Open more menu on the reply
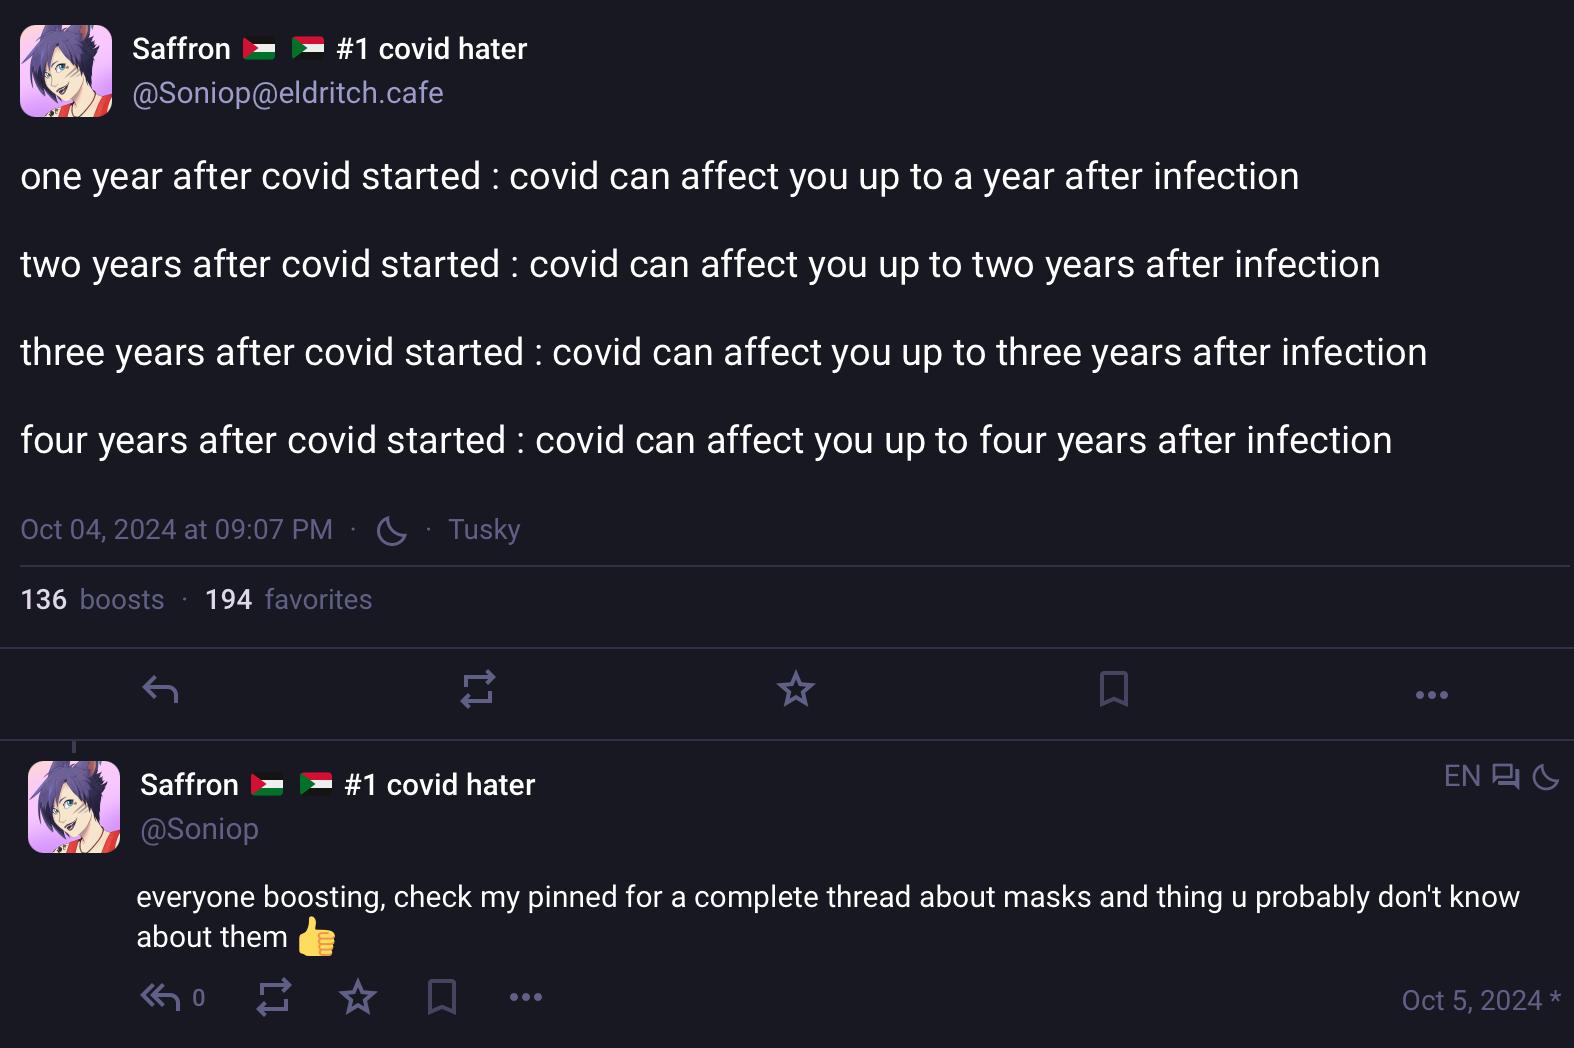The height and width of the screenshot is (1048, 1574). point(525,997)
